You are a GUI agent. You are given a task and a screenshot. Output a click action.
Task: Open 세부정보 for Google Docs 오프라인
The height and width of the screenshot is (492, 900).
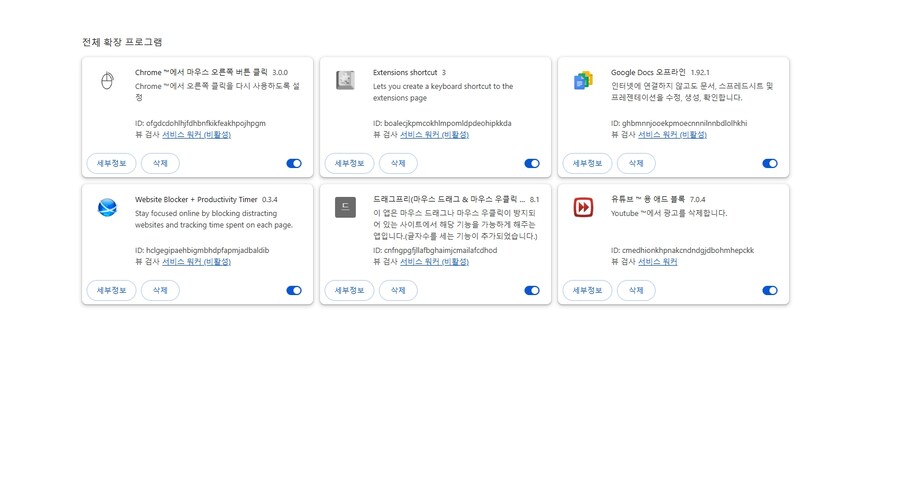click(587, 164)
